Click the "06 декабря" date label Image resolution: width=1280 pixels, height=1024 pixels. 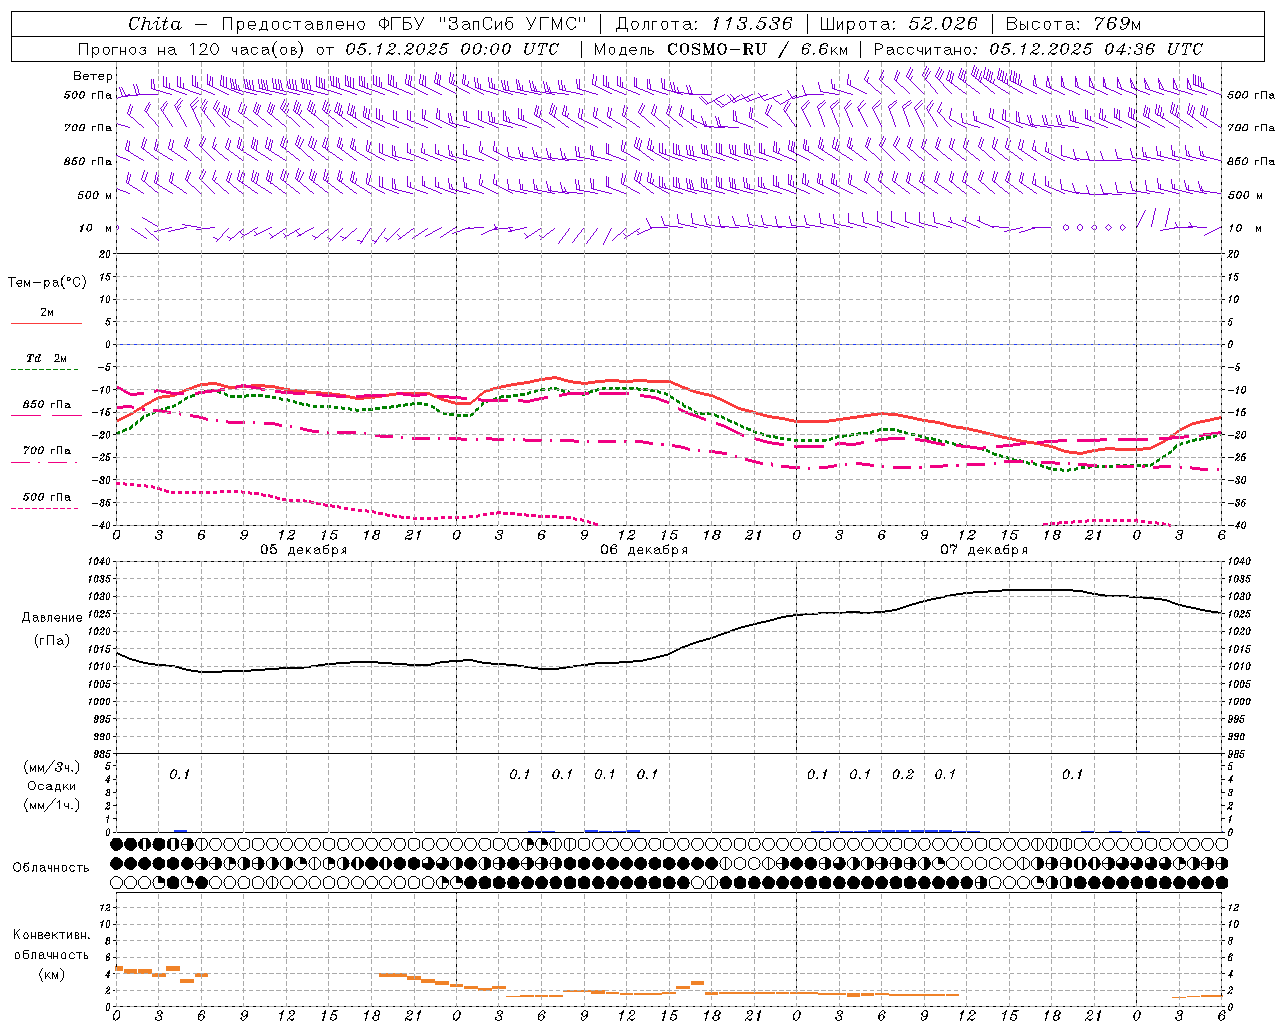pyautogui.click(x=644, y=550)
